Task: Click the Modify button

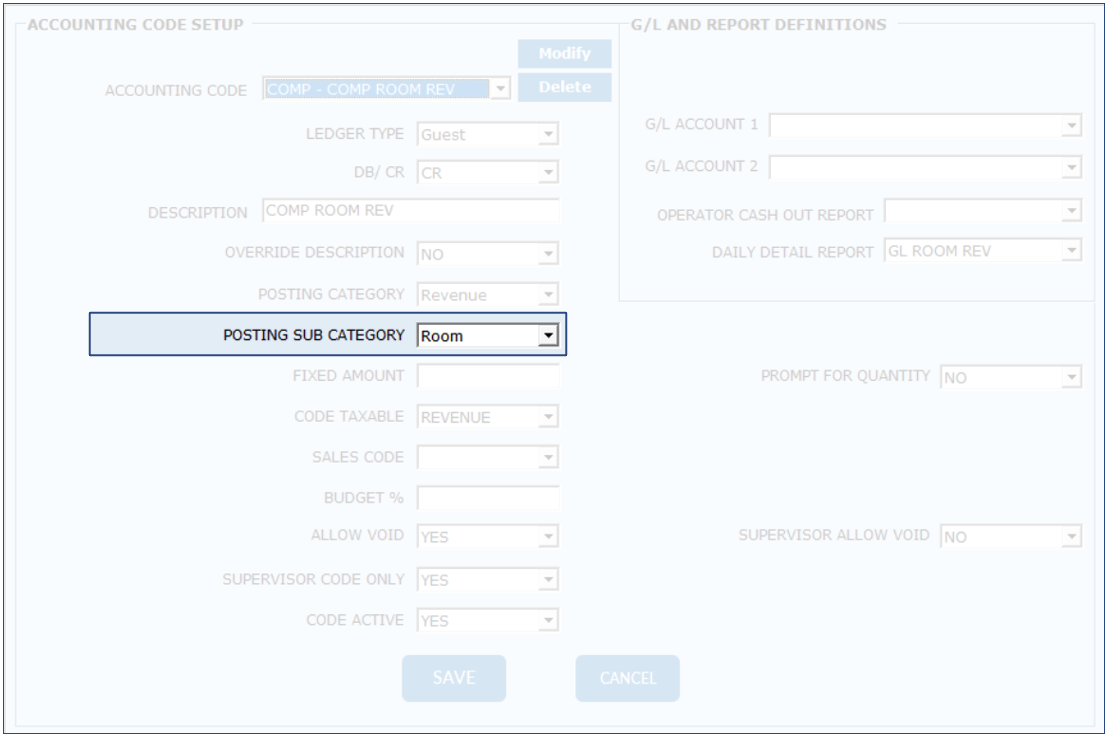Action: tap(564, 54)
